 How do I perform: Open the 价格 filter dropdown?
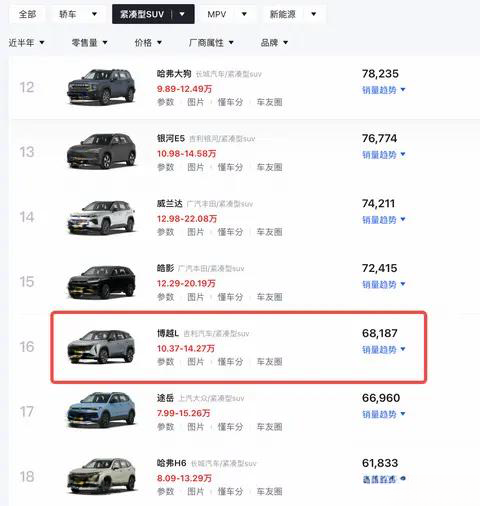click(x=148, y=43)
